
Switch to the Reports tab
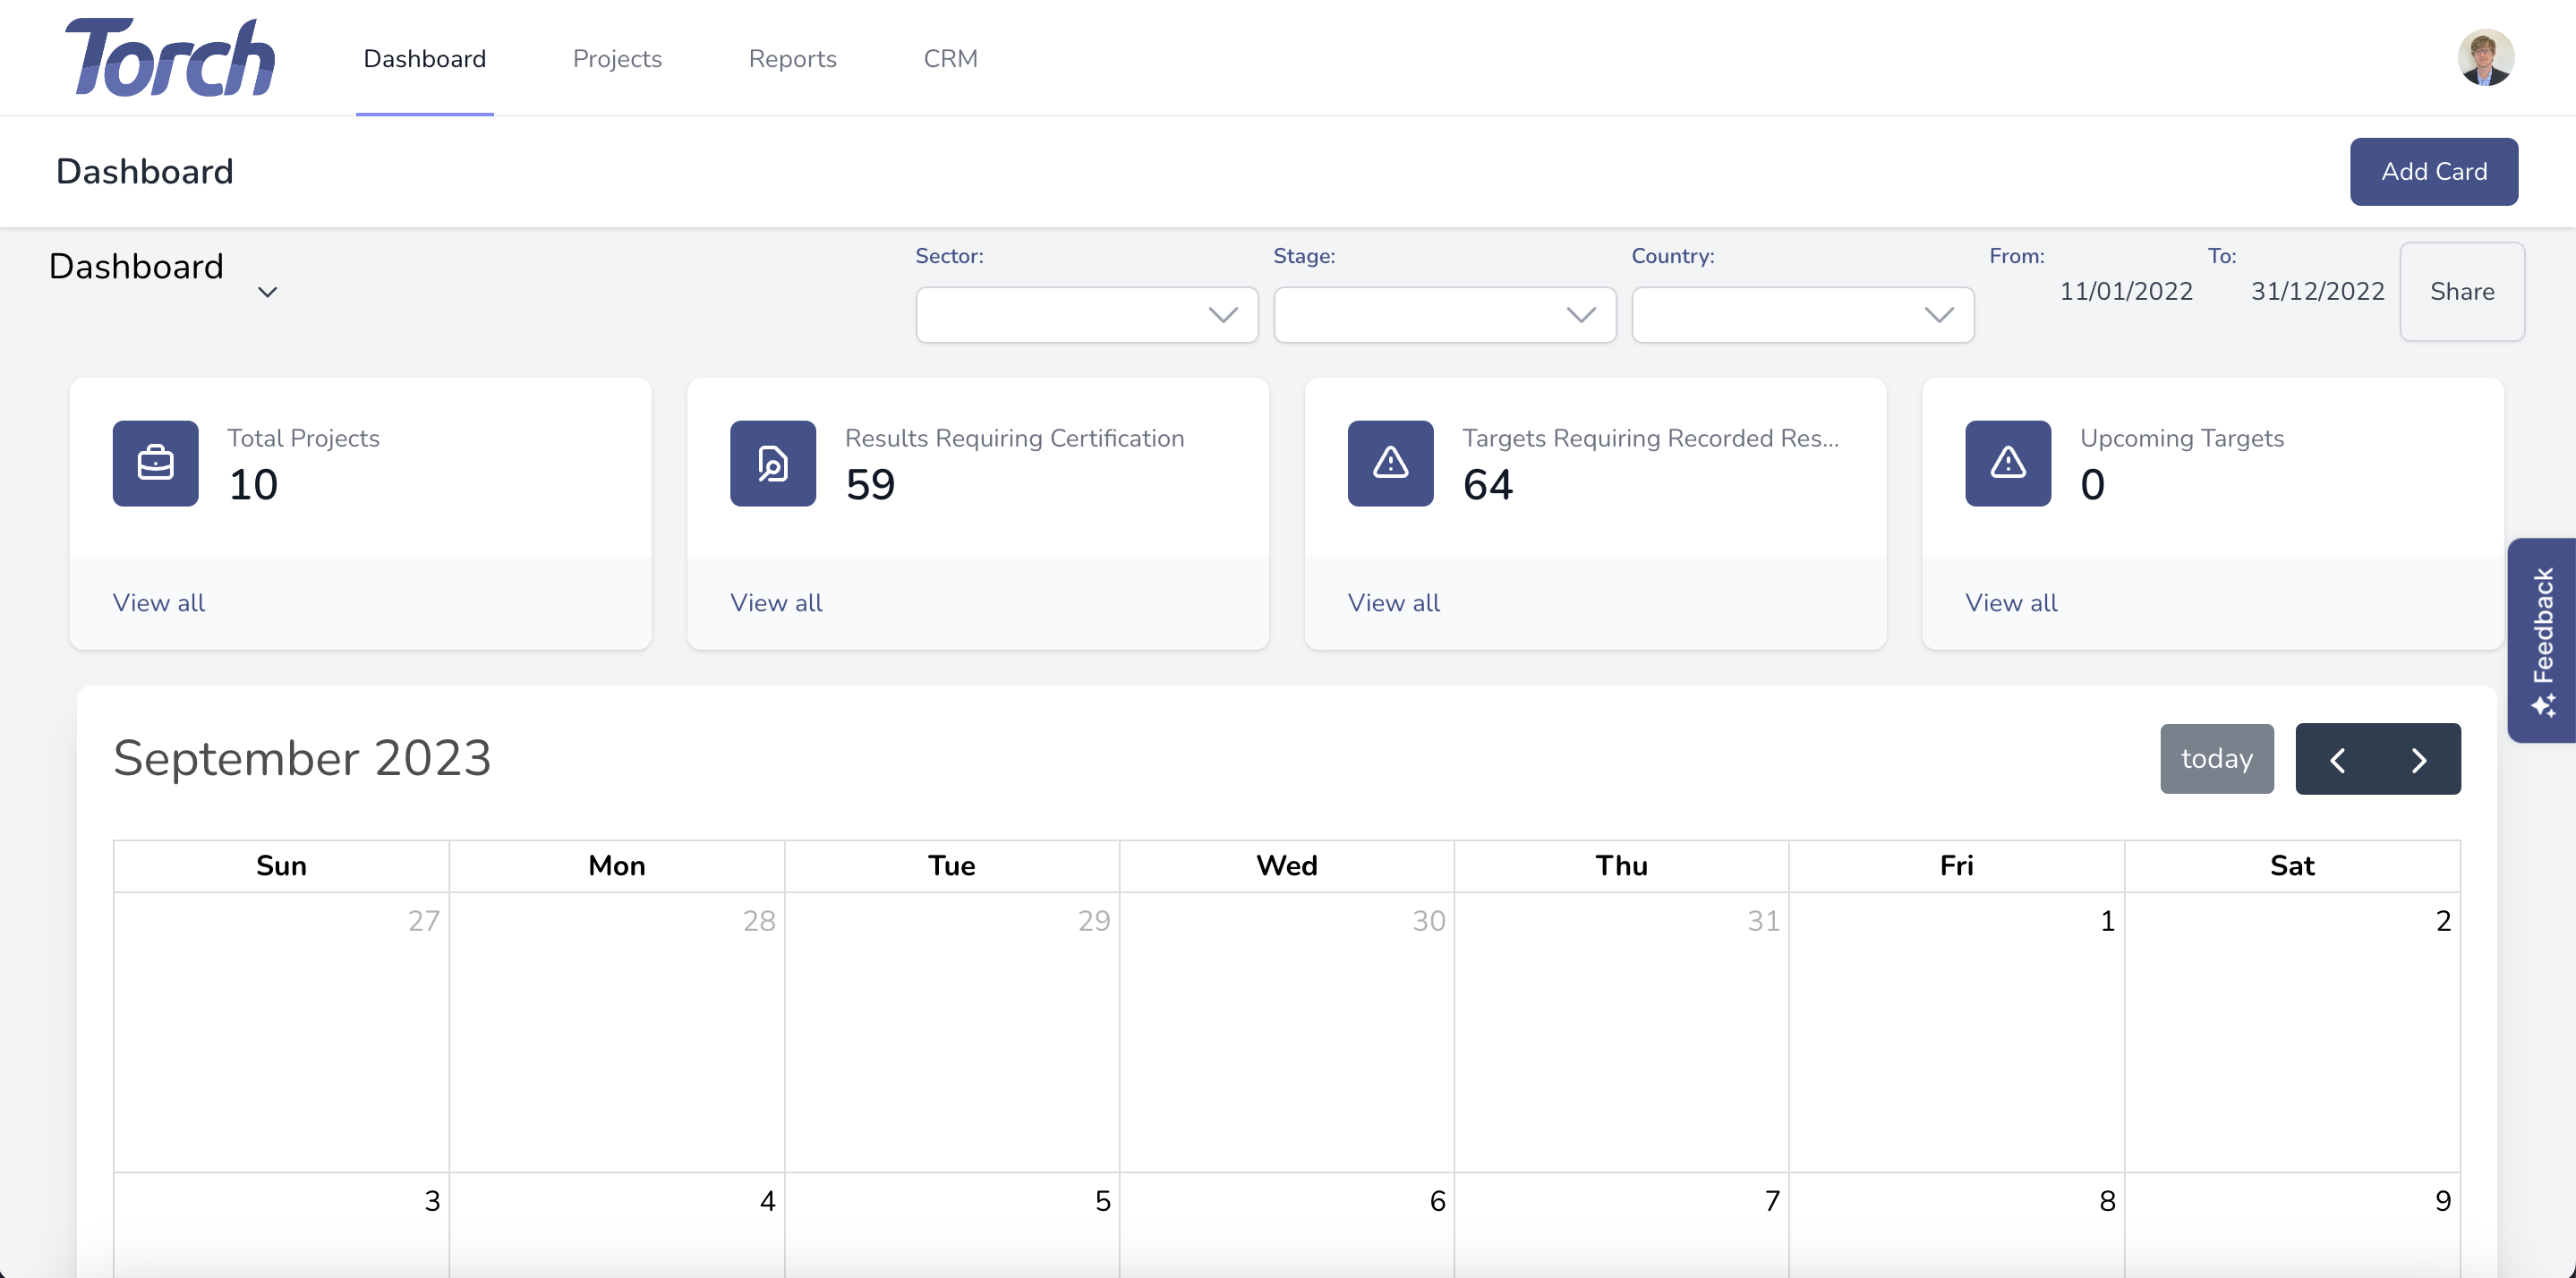point(792,58)
